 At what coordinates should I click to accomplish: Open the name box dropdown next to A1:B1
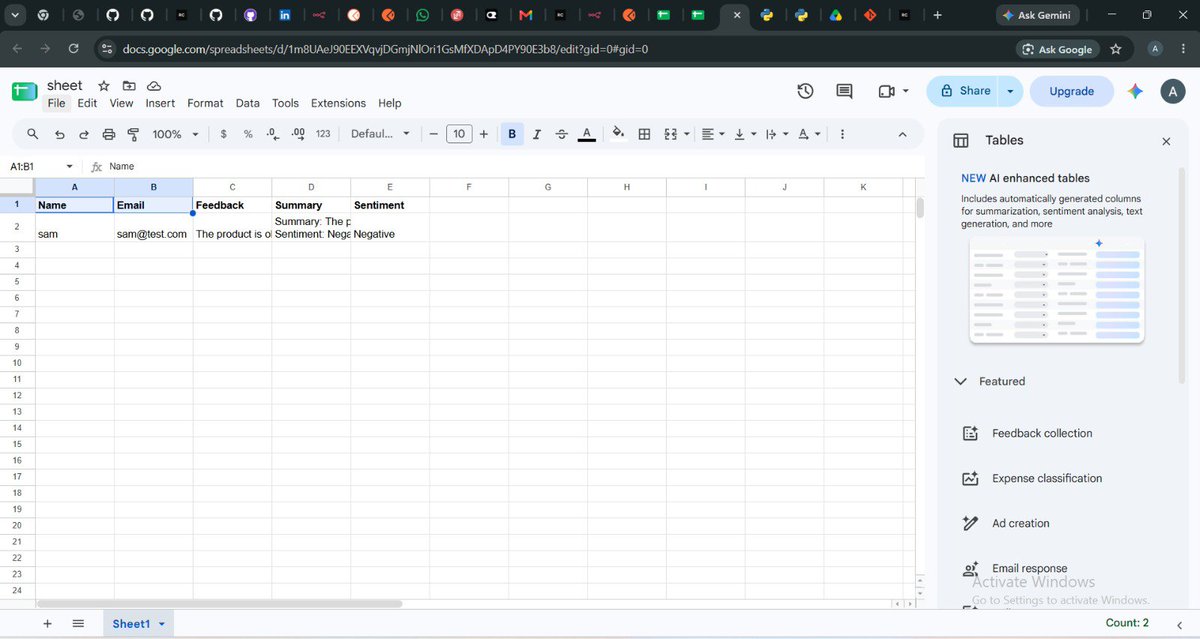(69, 167)
